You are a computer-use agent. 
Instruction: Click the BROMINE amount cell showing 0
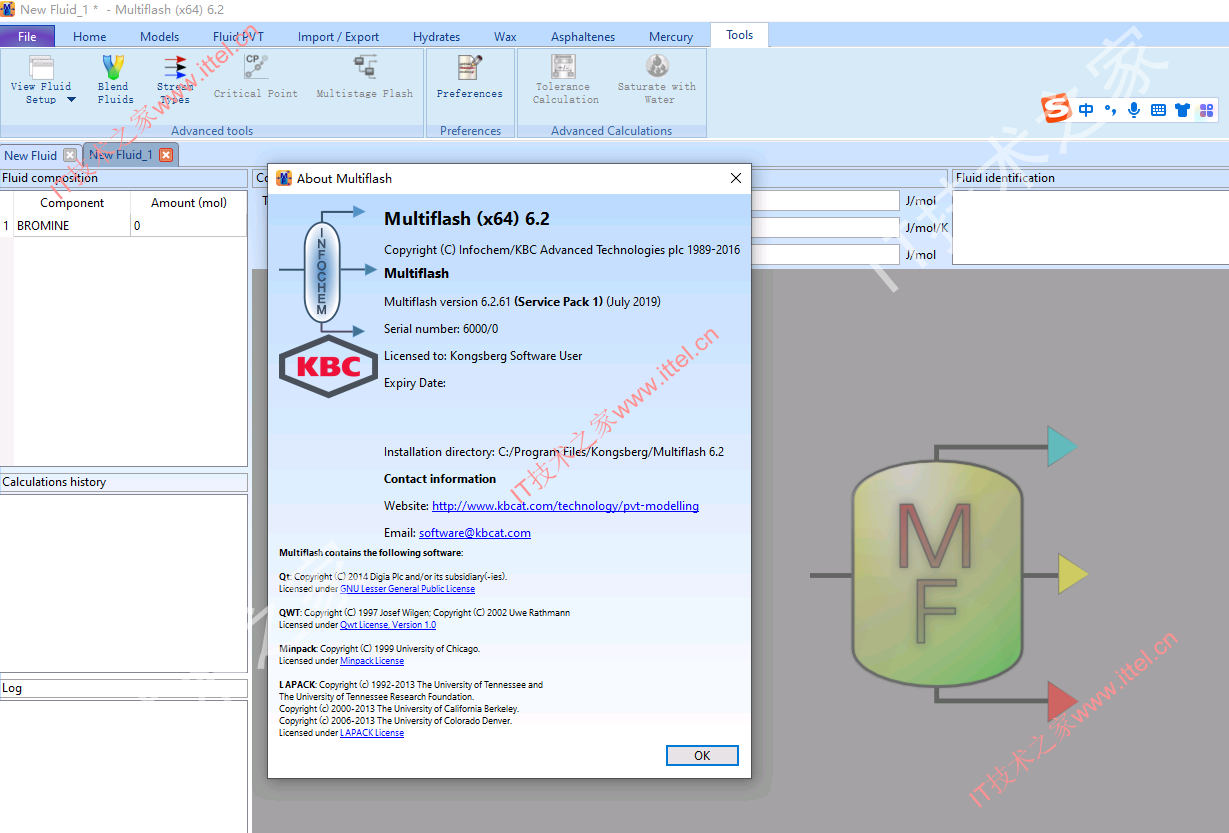188,226
